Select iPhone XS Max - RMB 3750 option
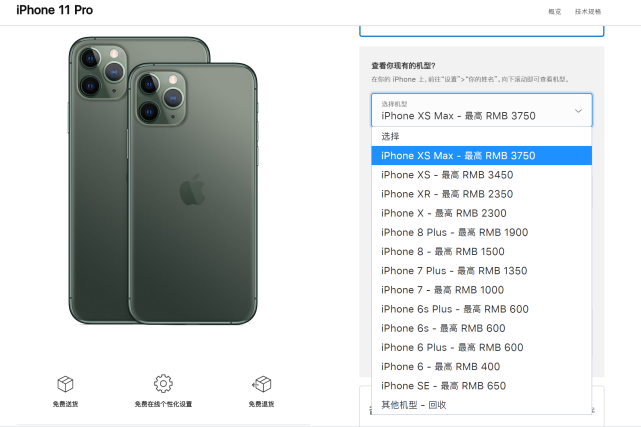 click(x=482, y=156)
